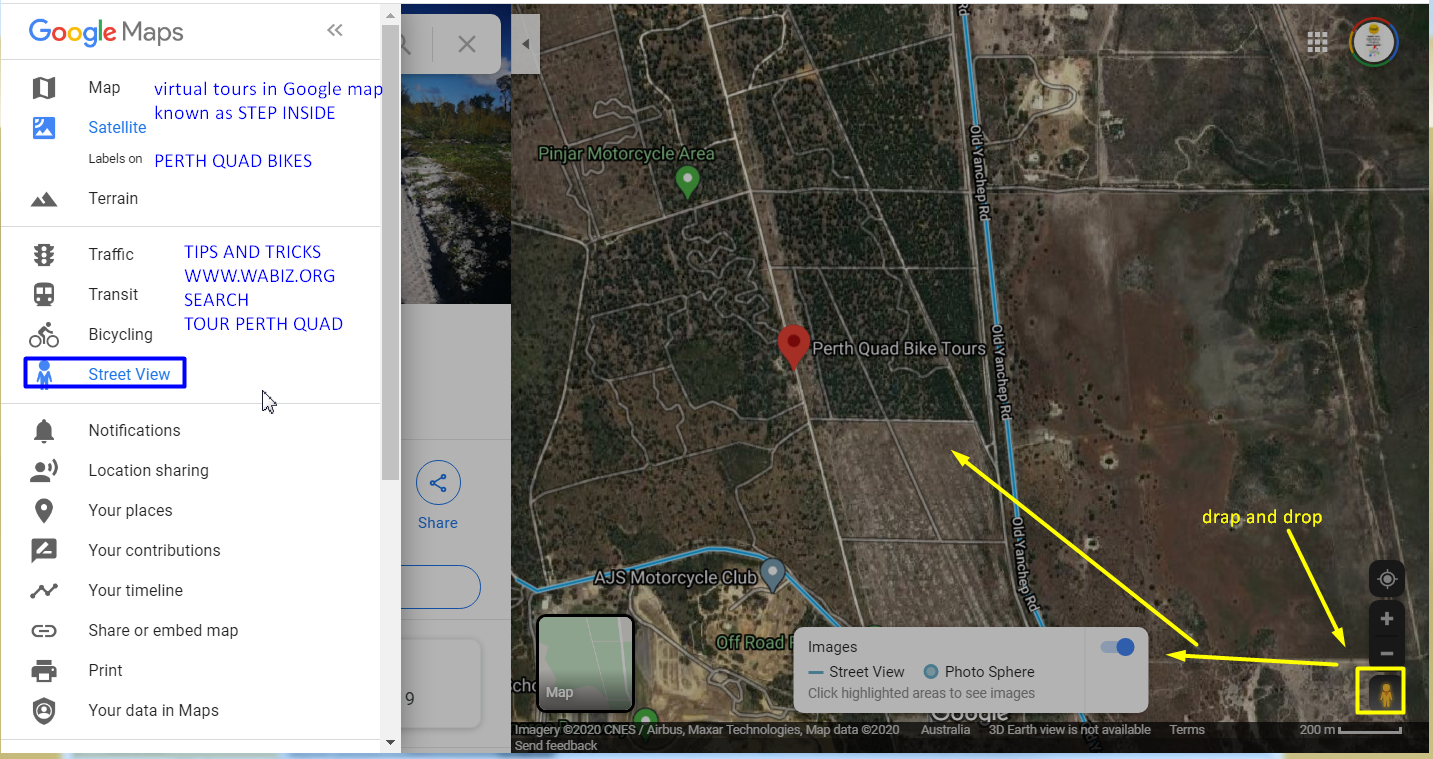Toggle the Images layer switch off
Image resolution: width=1433 pixels, height=759 pixels.
(x=1118, y=647)
